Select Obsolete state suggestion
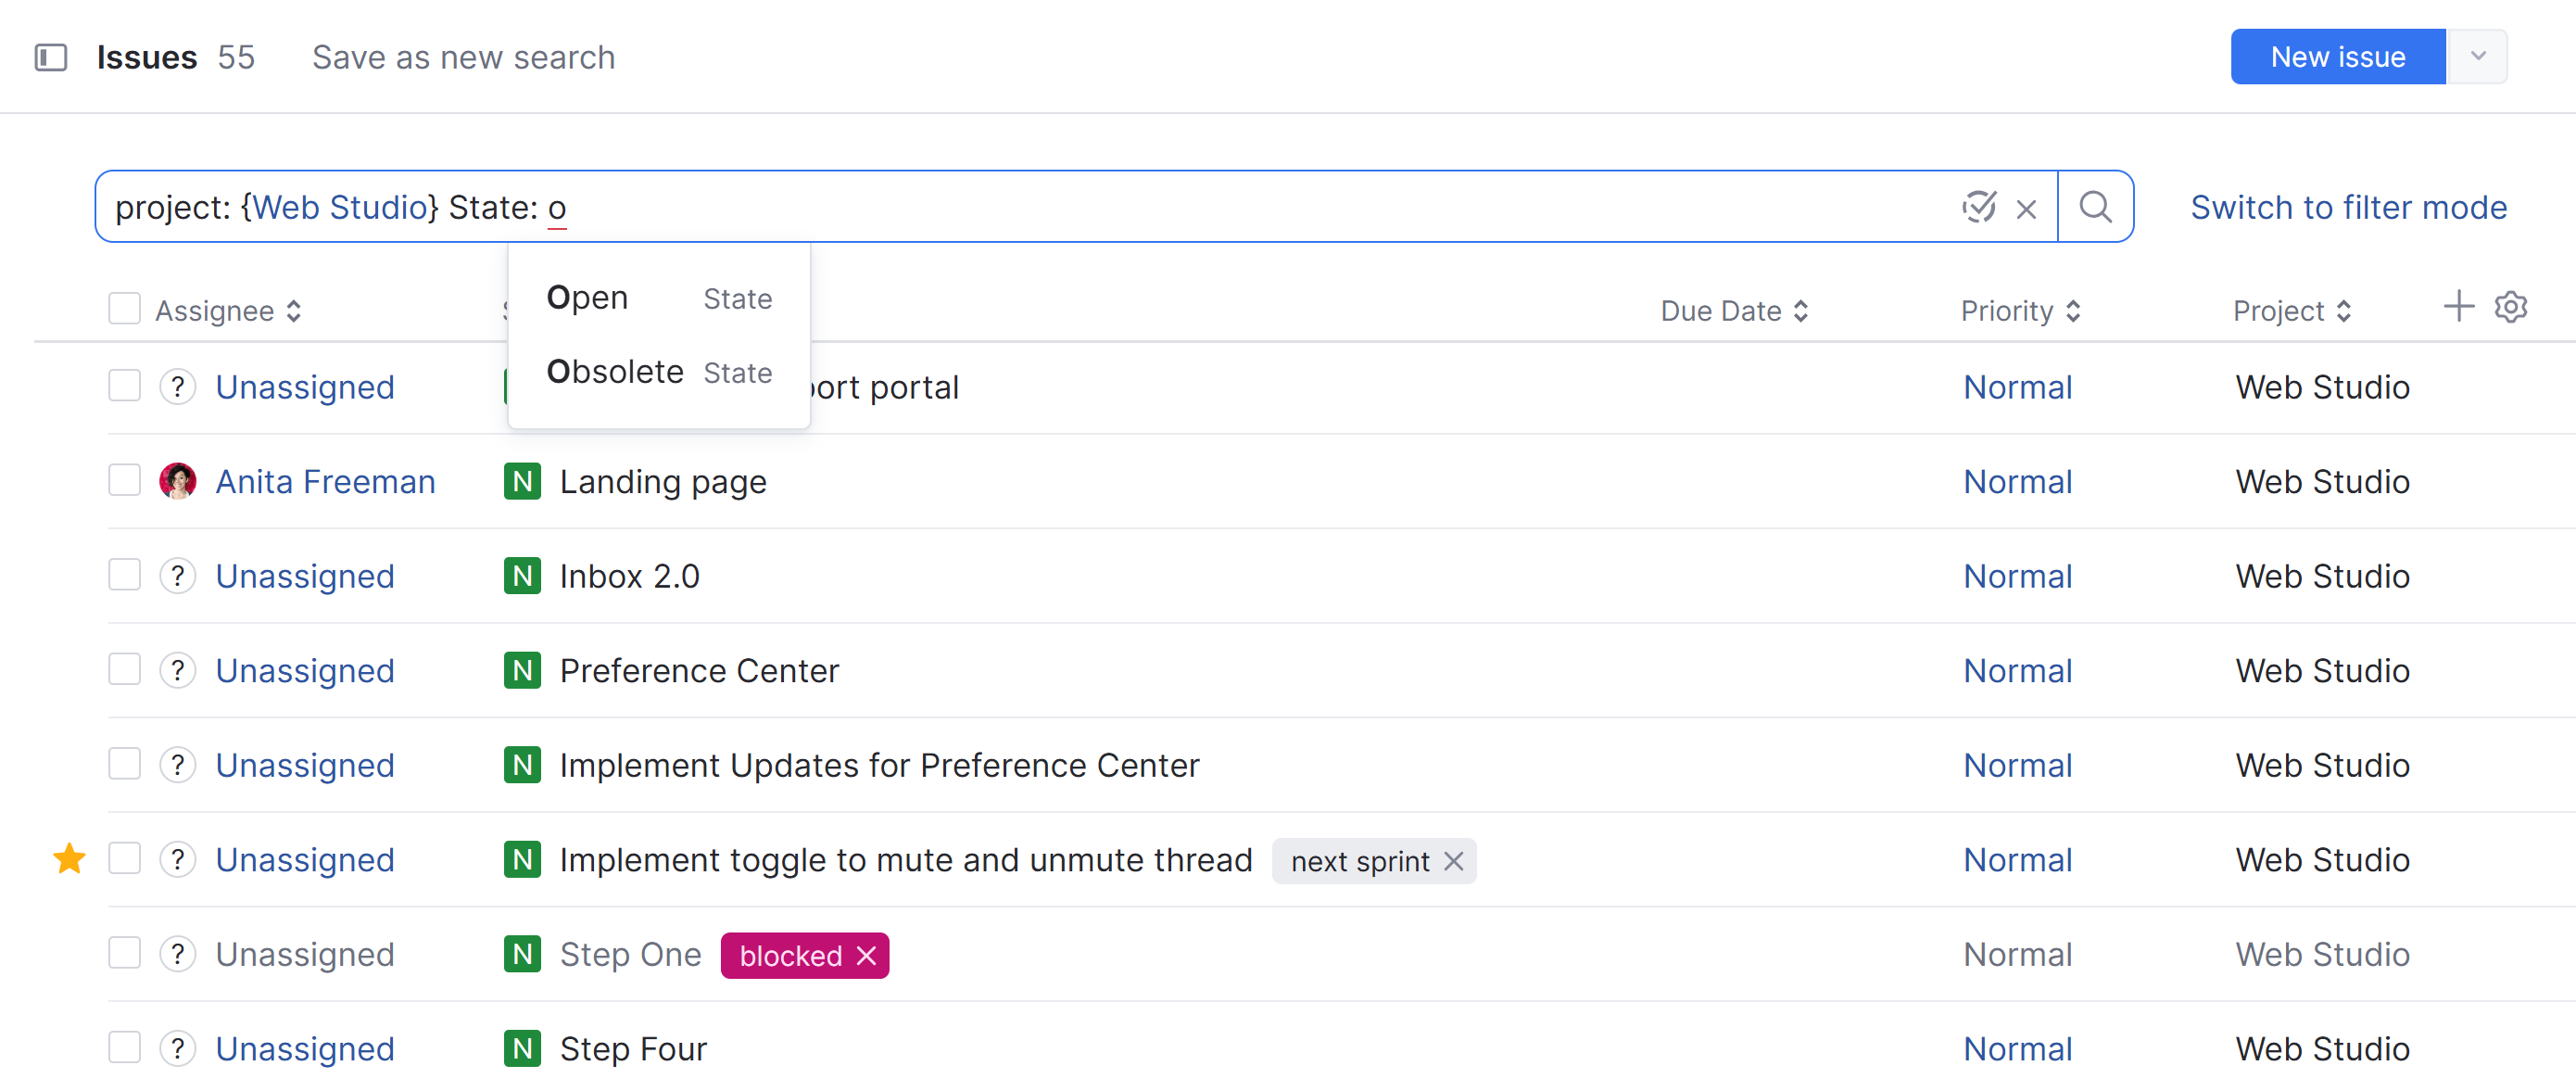 tap(659, 372)
